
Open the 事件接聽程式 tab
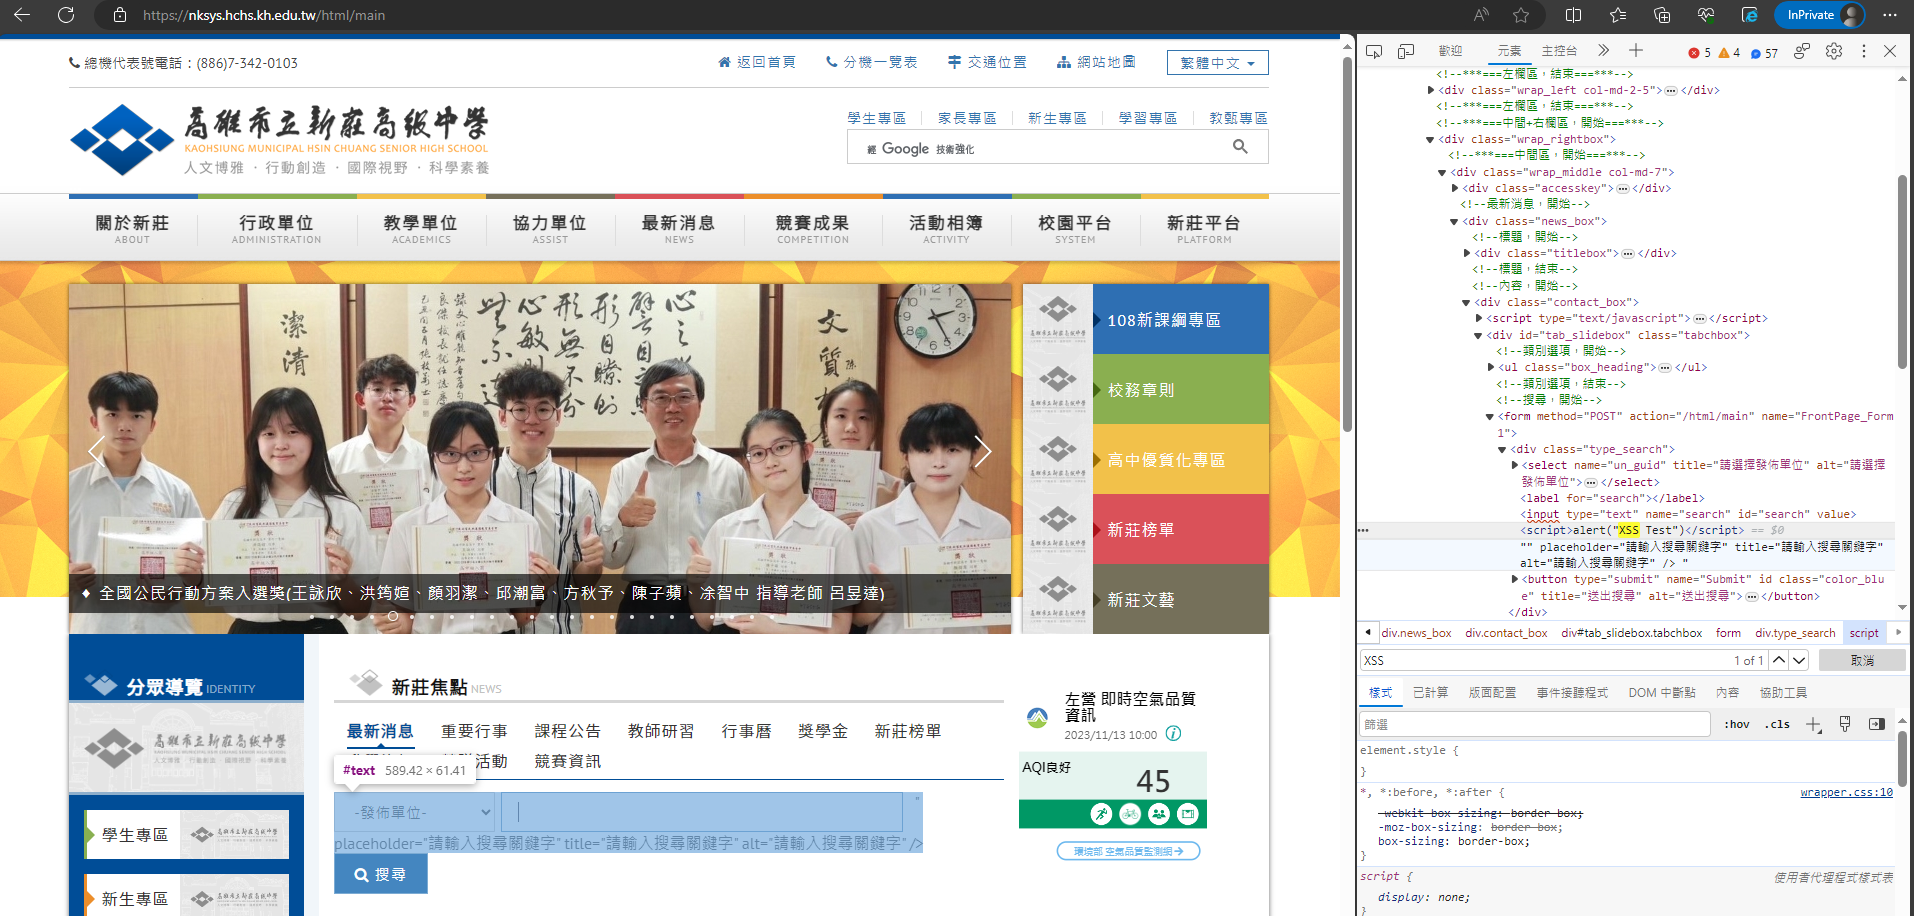coord(1572,693)
